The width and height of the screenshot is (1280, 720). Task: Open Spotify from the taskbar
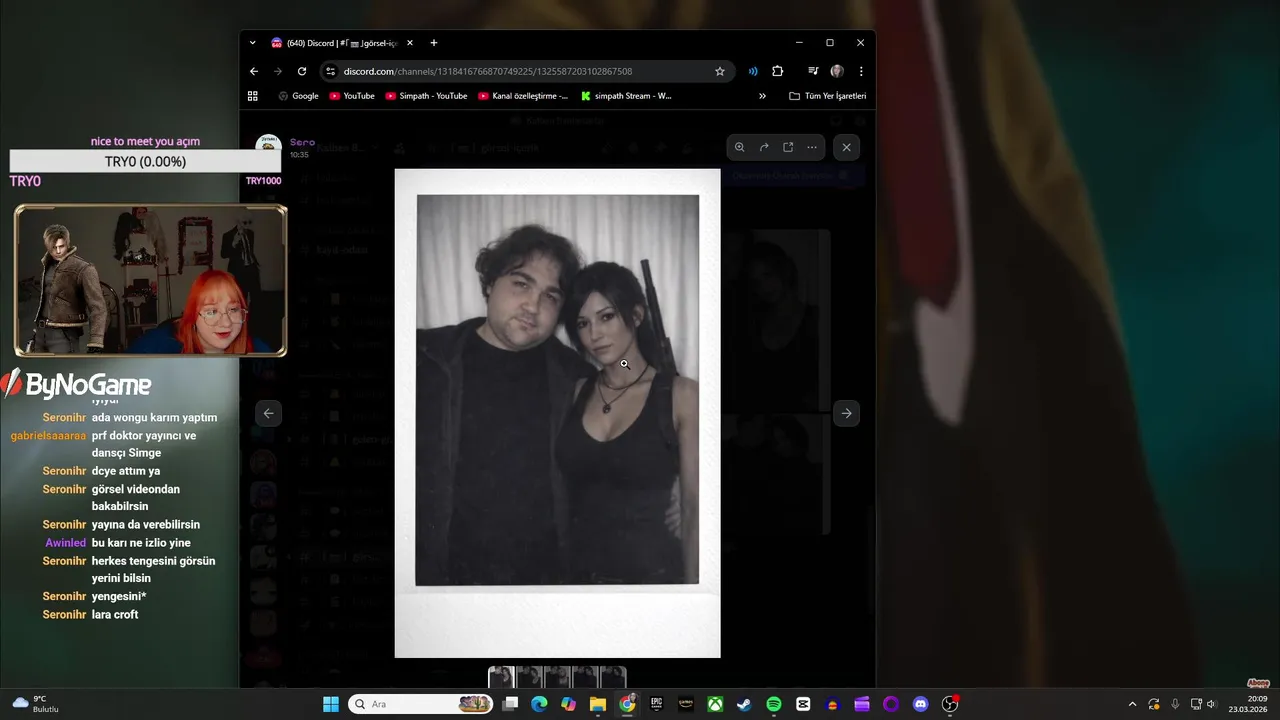774,704
